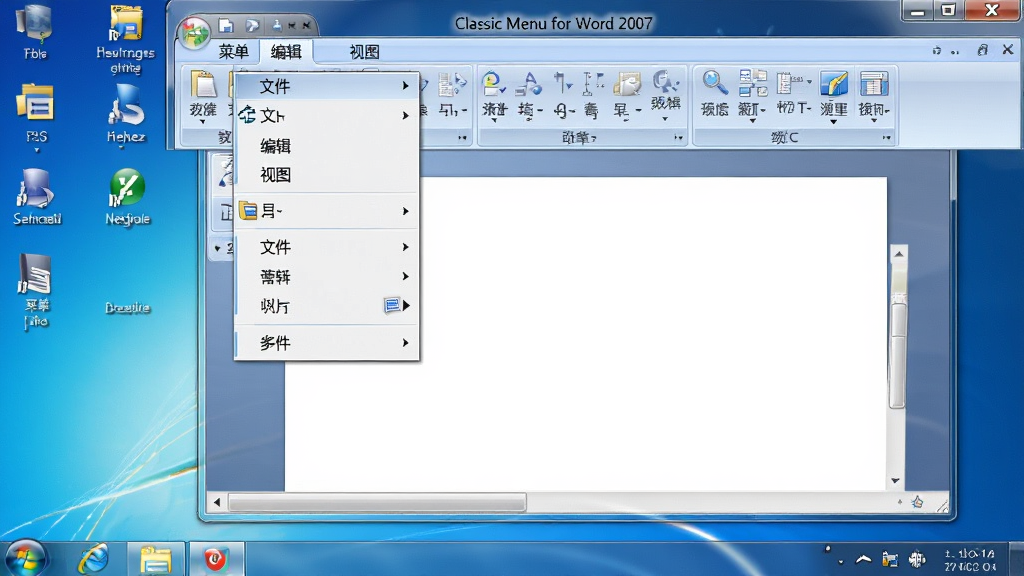Expand submenu arrow of highlighted 文件 entry
Screen dimensions: 1024x576
pos(406,86)
